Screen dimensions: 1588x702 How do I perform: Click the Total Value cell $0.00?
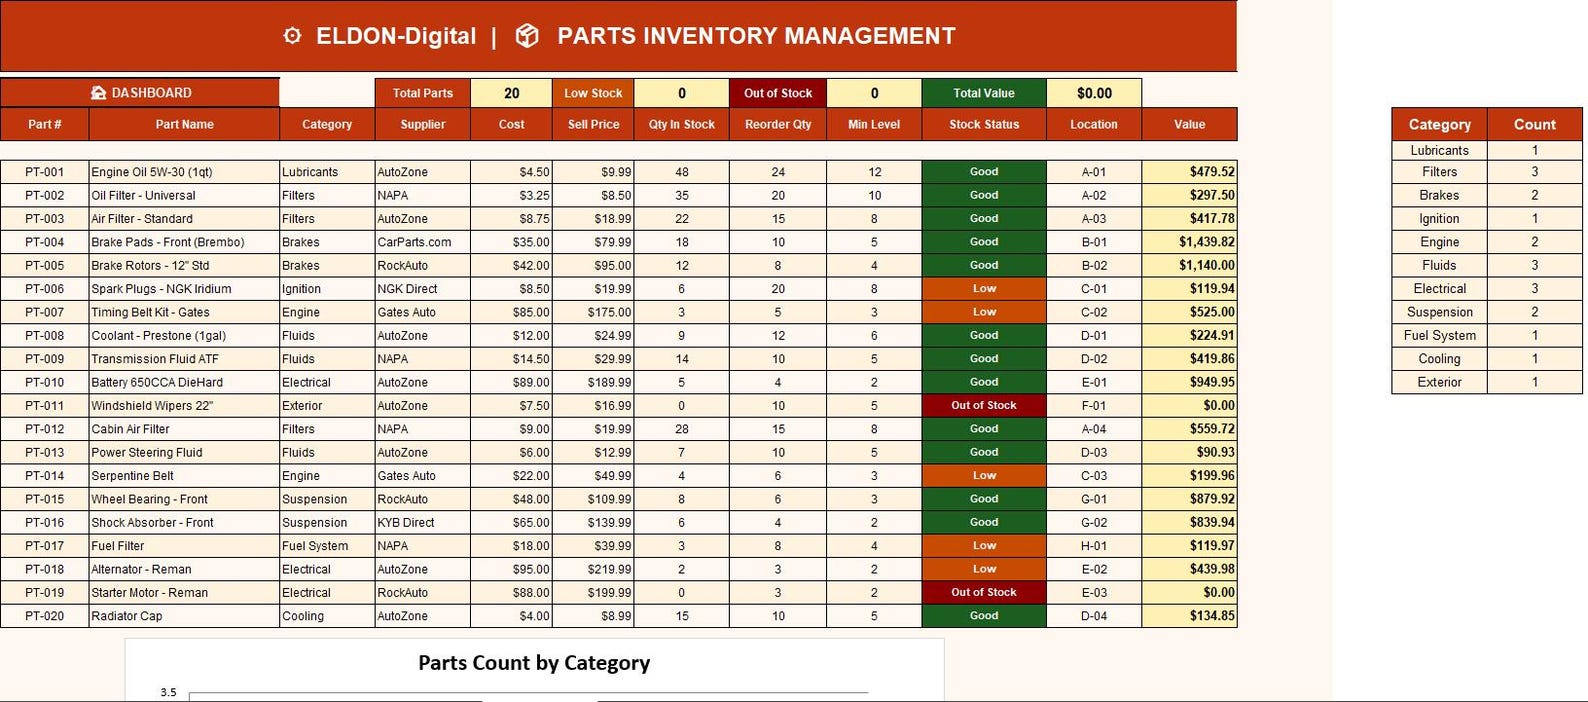pos(1094,93)
